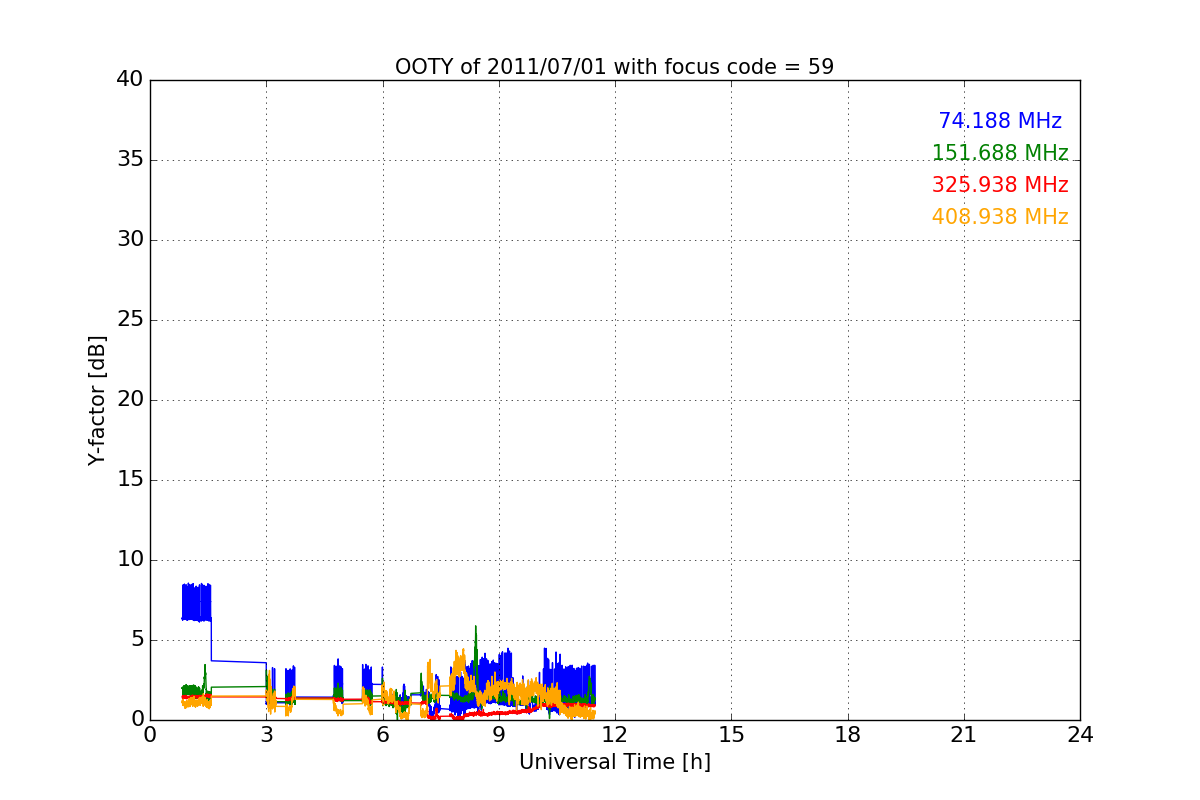
Task: Select the 325.938 MHz legend label
Action: (1000, 185)
